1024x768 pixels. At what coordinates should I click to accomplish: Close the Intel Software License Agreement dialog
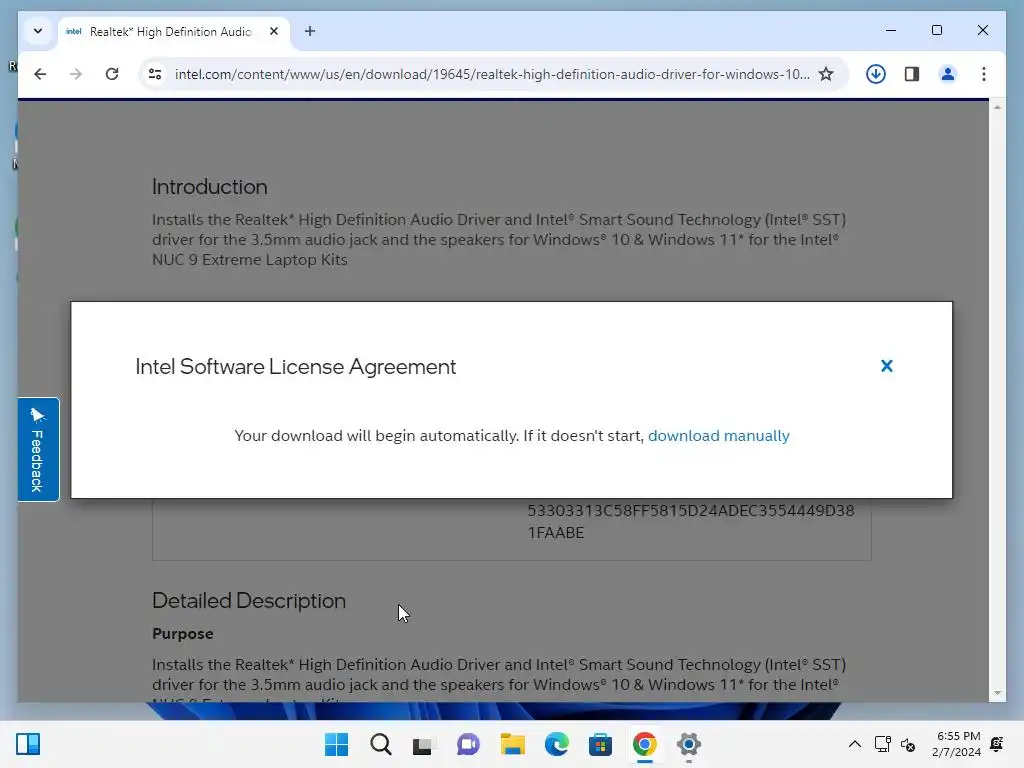886,366
